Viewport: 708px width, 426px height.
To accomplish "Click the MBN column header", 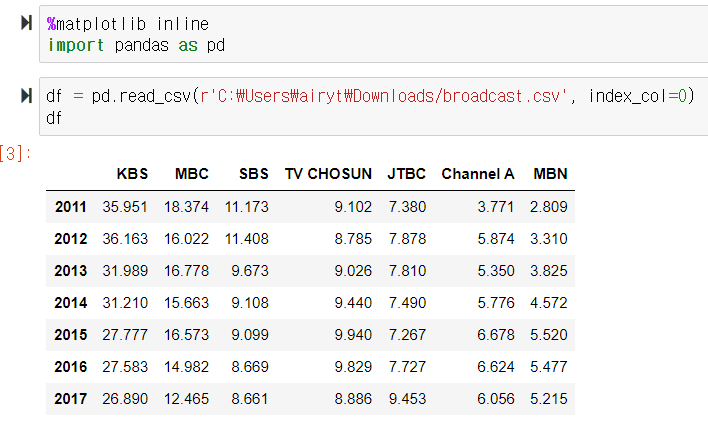I will 550,174.
